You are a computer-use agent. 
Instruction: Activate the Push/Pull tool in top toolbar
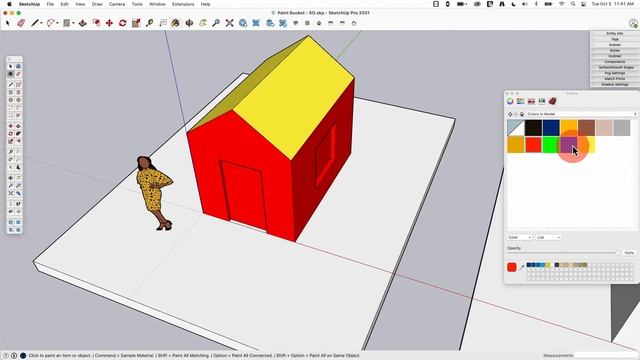coord(82,23)
